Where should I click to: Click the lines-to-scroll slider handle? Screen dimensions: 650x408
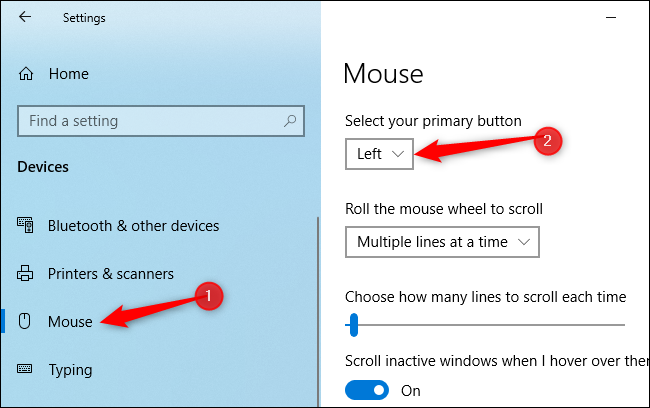click(x=353, y=324)
